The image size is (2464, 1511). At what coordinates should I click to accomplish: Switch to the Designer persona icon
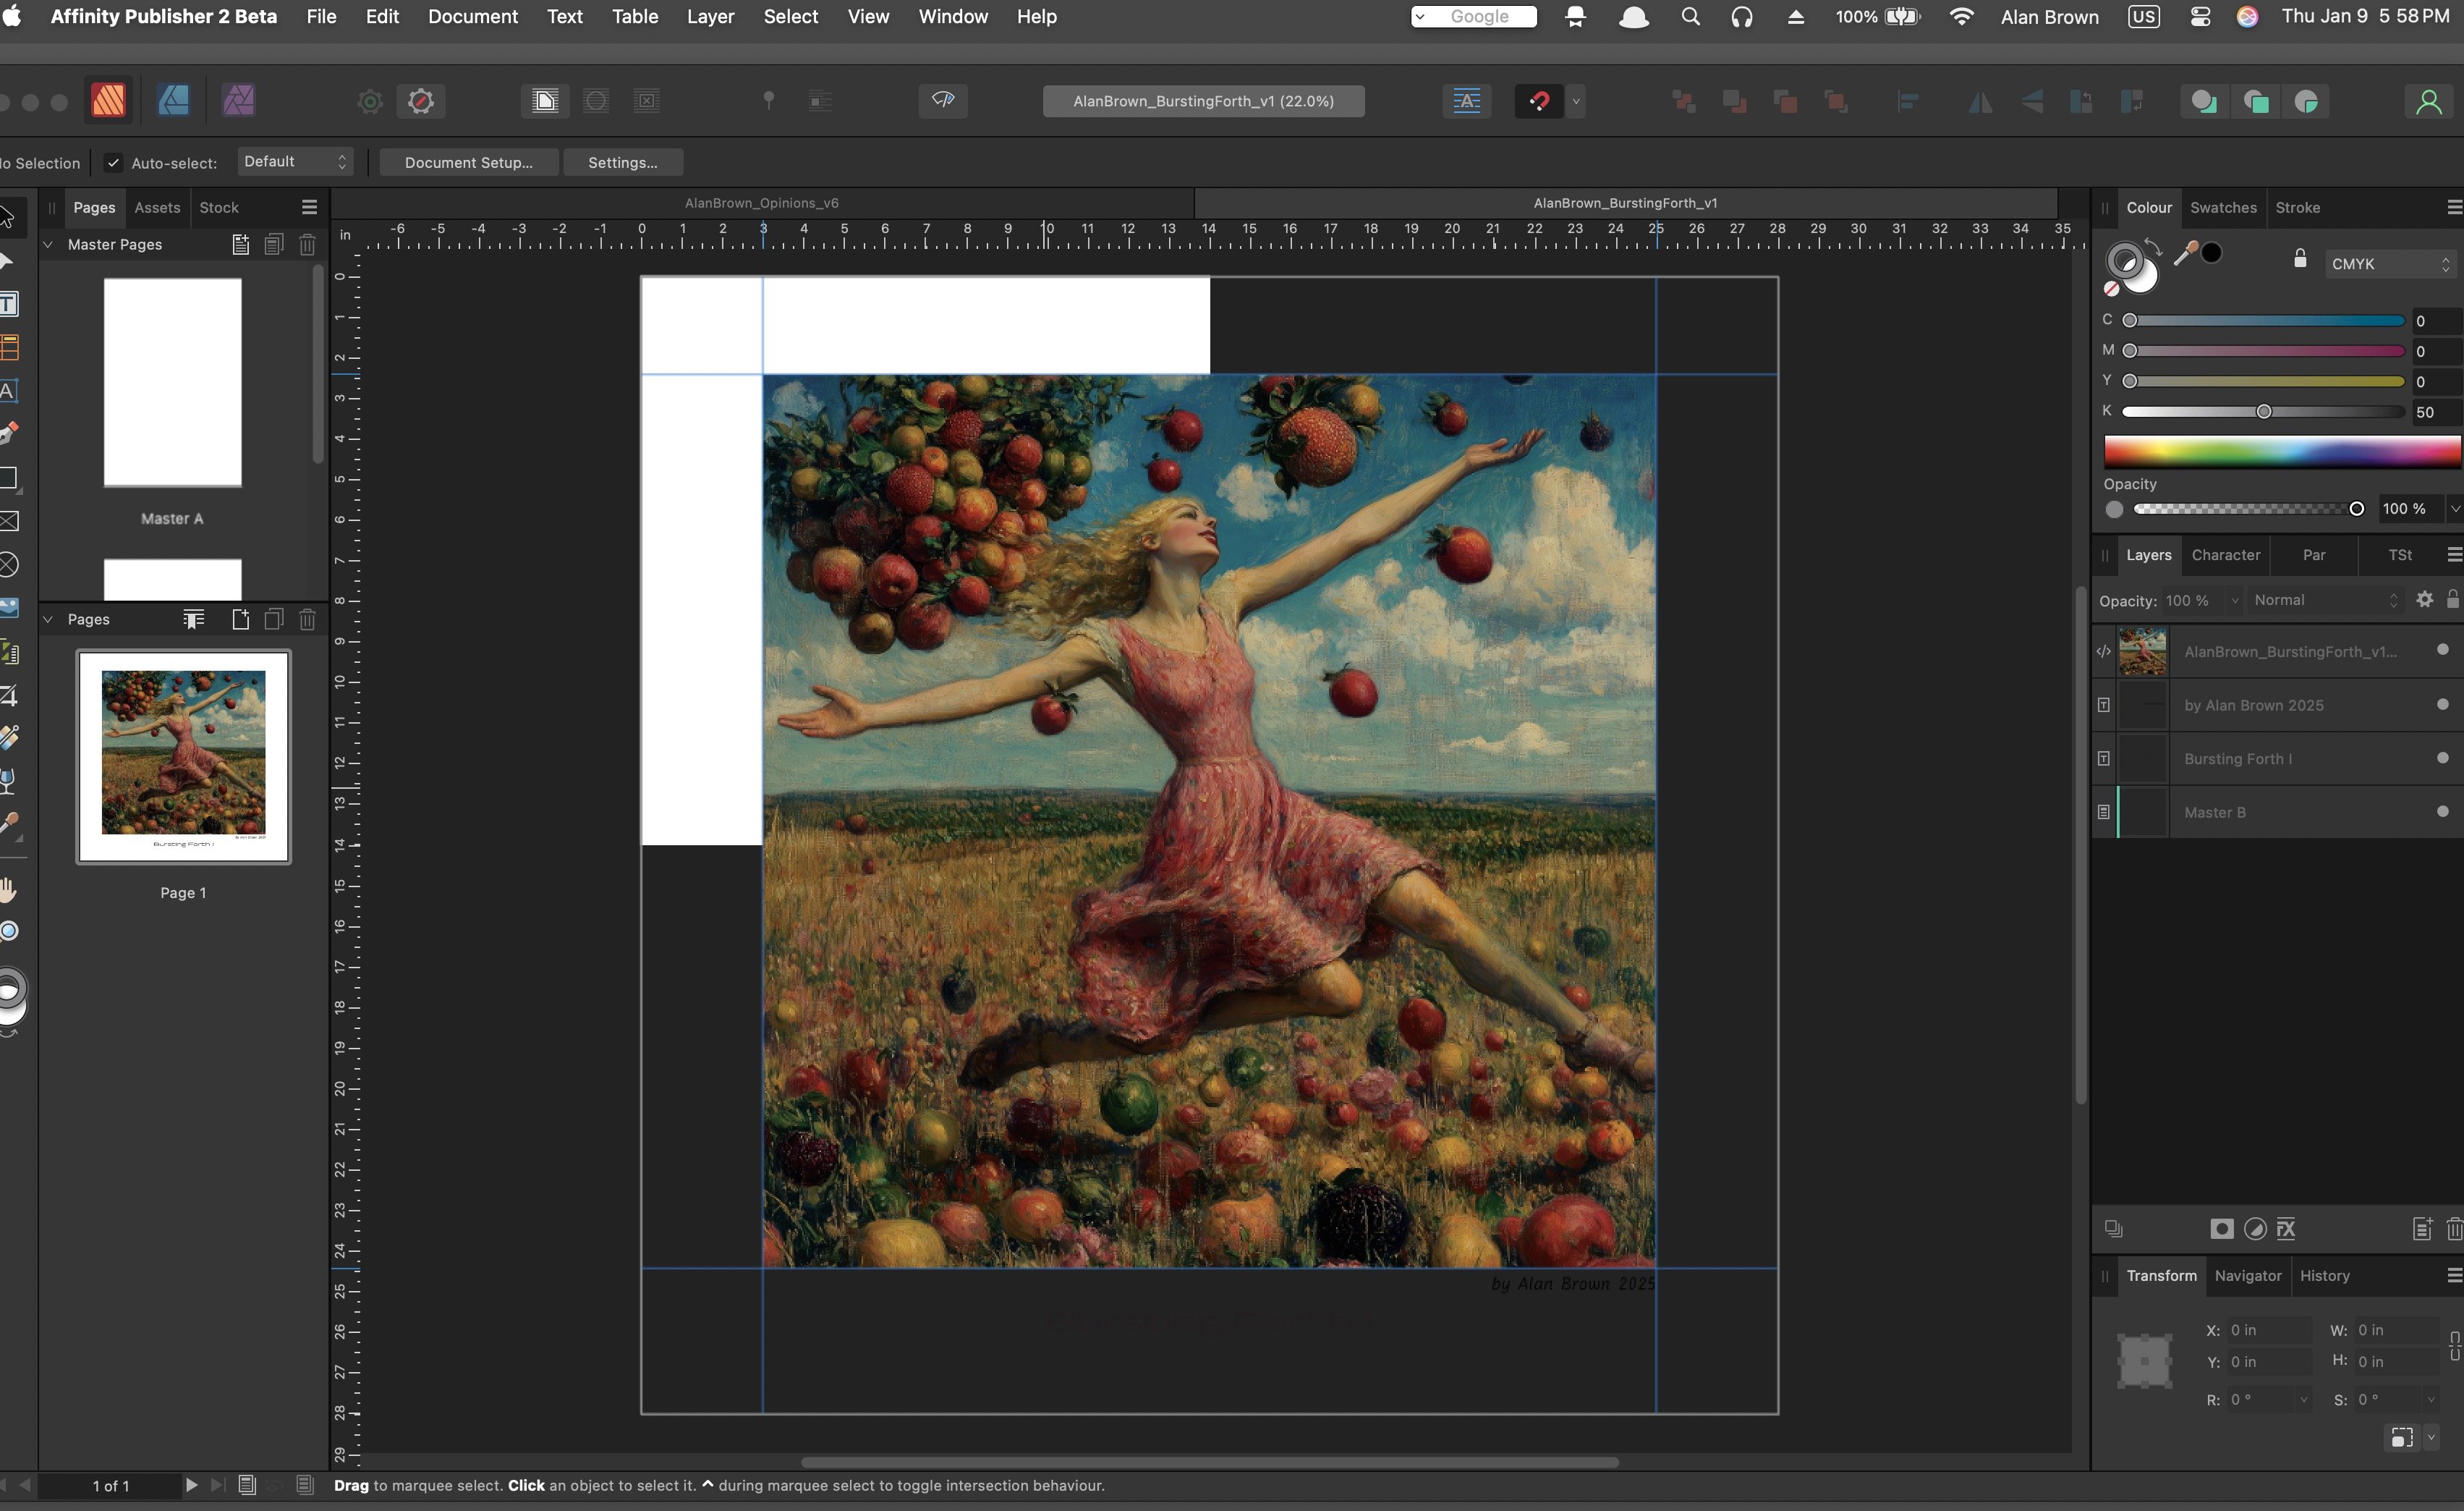(173, 100)
